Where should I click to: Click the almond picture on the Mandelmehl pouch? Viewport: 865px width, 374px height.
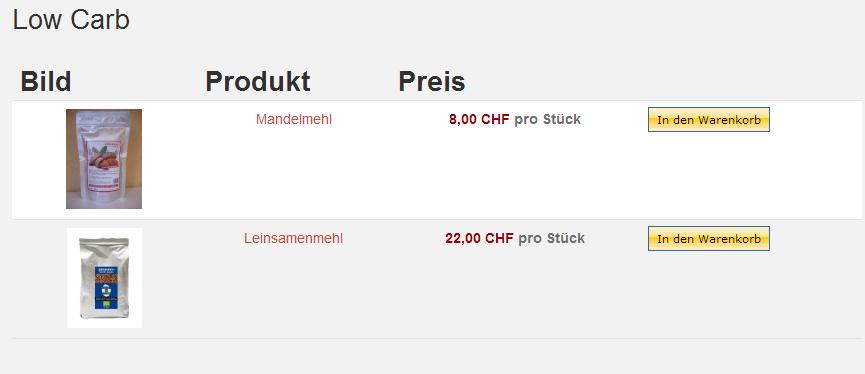104,160
